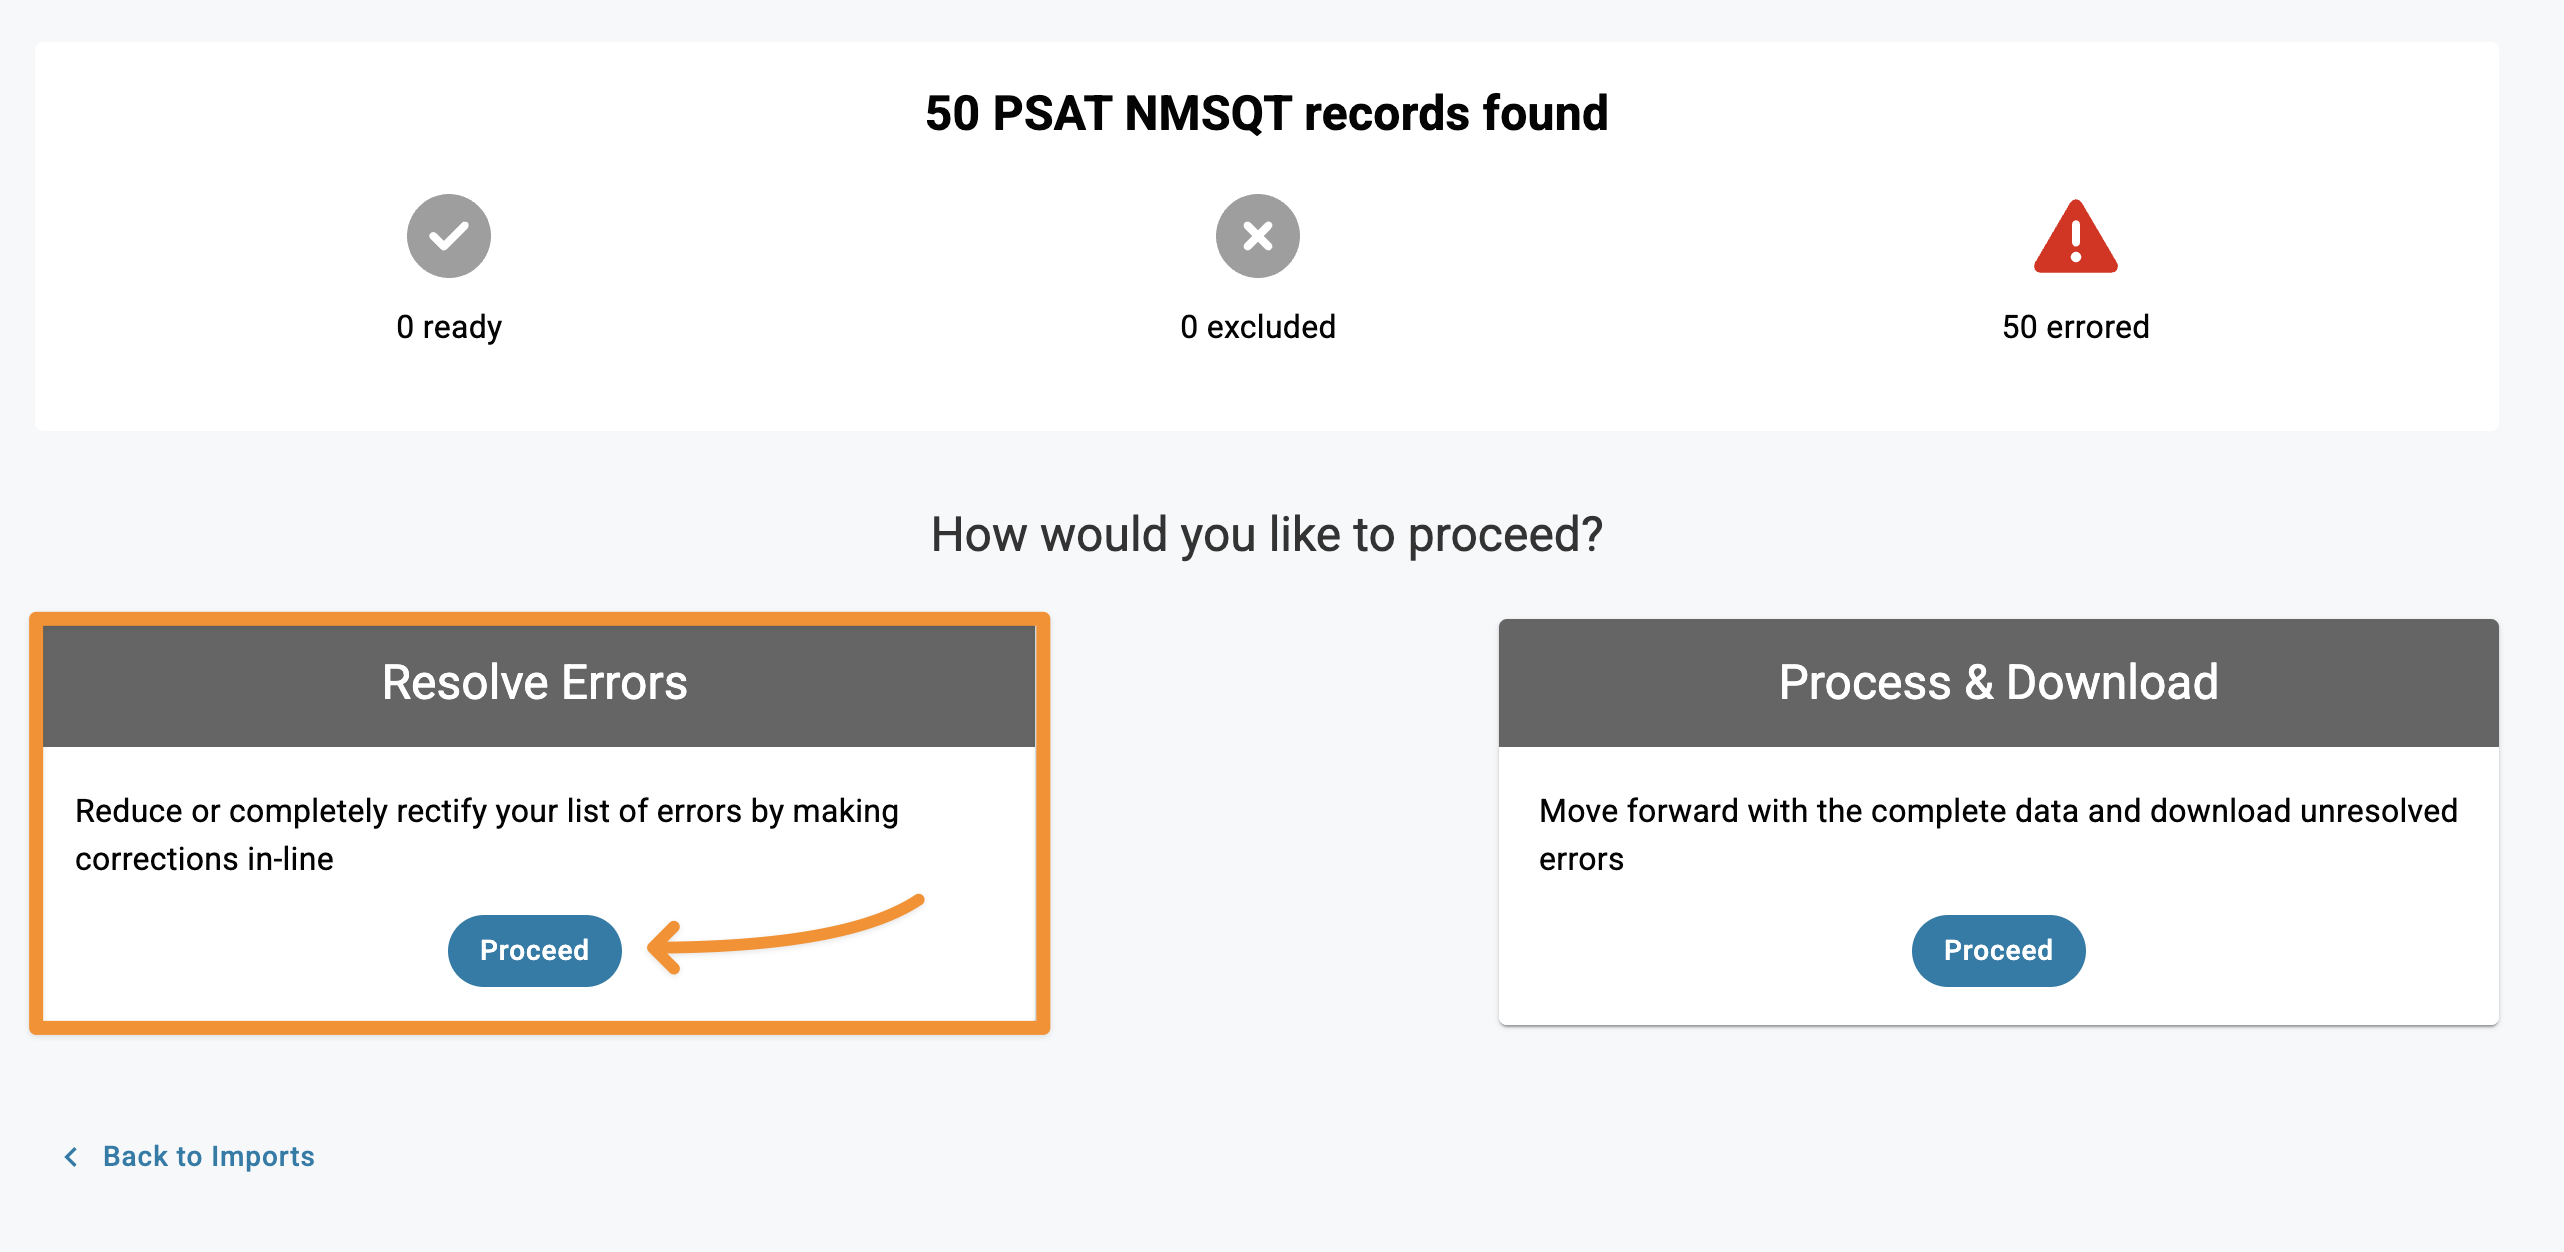Proceed with Resolve Errors option

pos(534,950)
